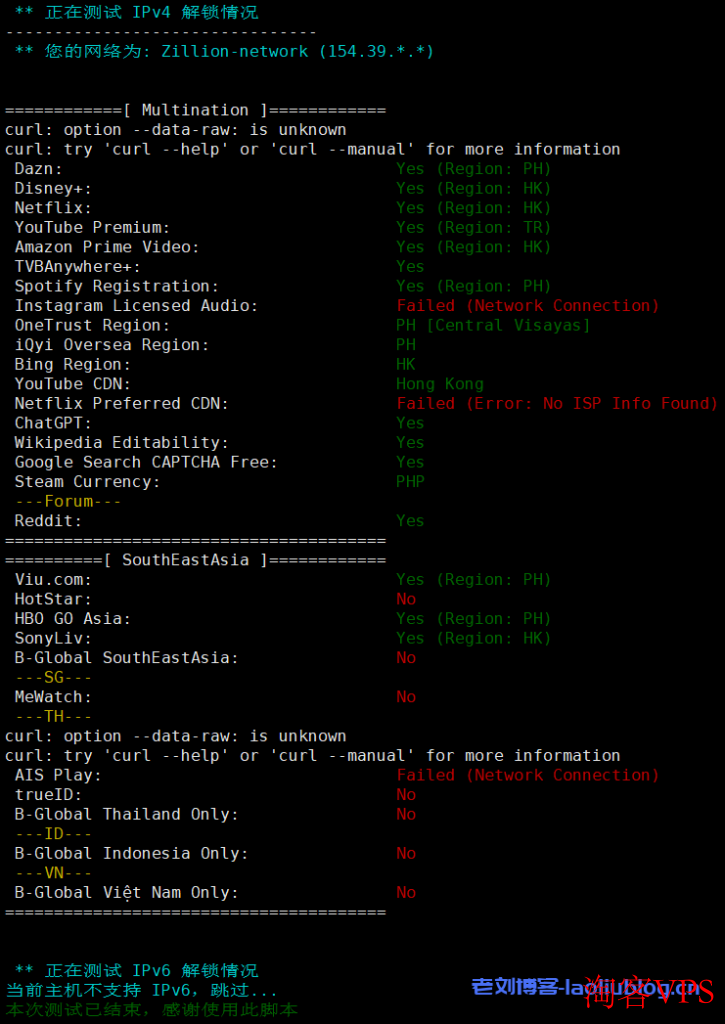Select the AIS Play failed message
Screen dimensions: 725x1024
[x=528, y=775]
